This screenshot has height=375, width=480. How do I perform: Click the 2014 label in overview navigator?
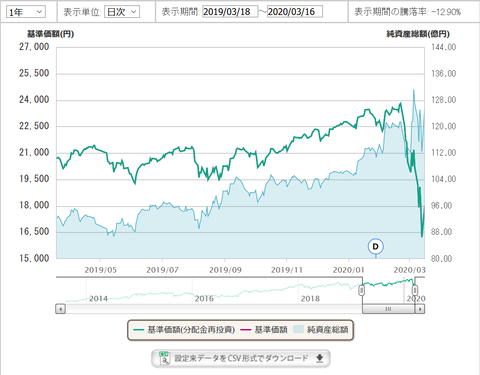(98, 299)
